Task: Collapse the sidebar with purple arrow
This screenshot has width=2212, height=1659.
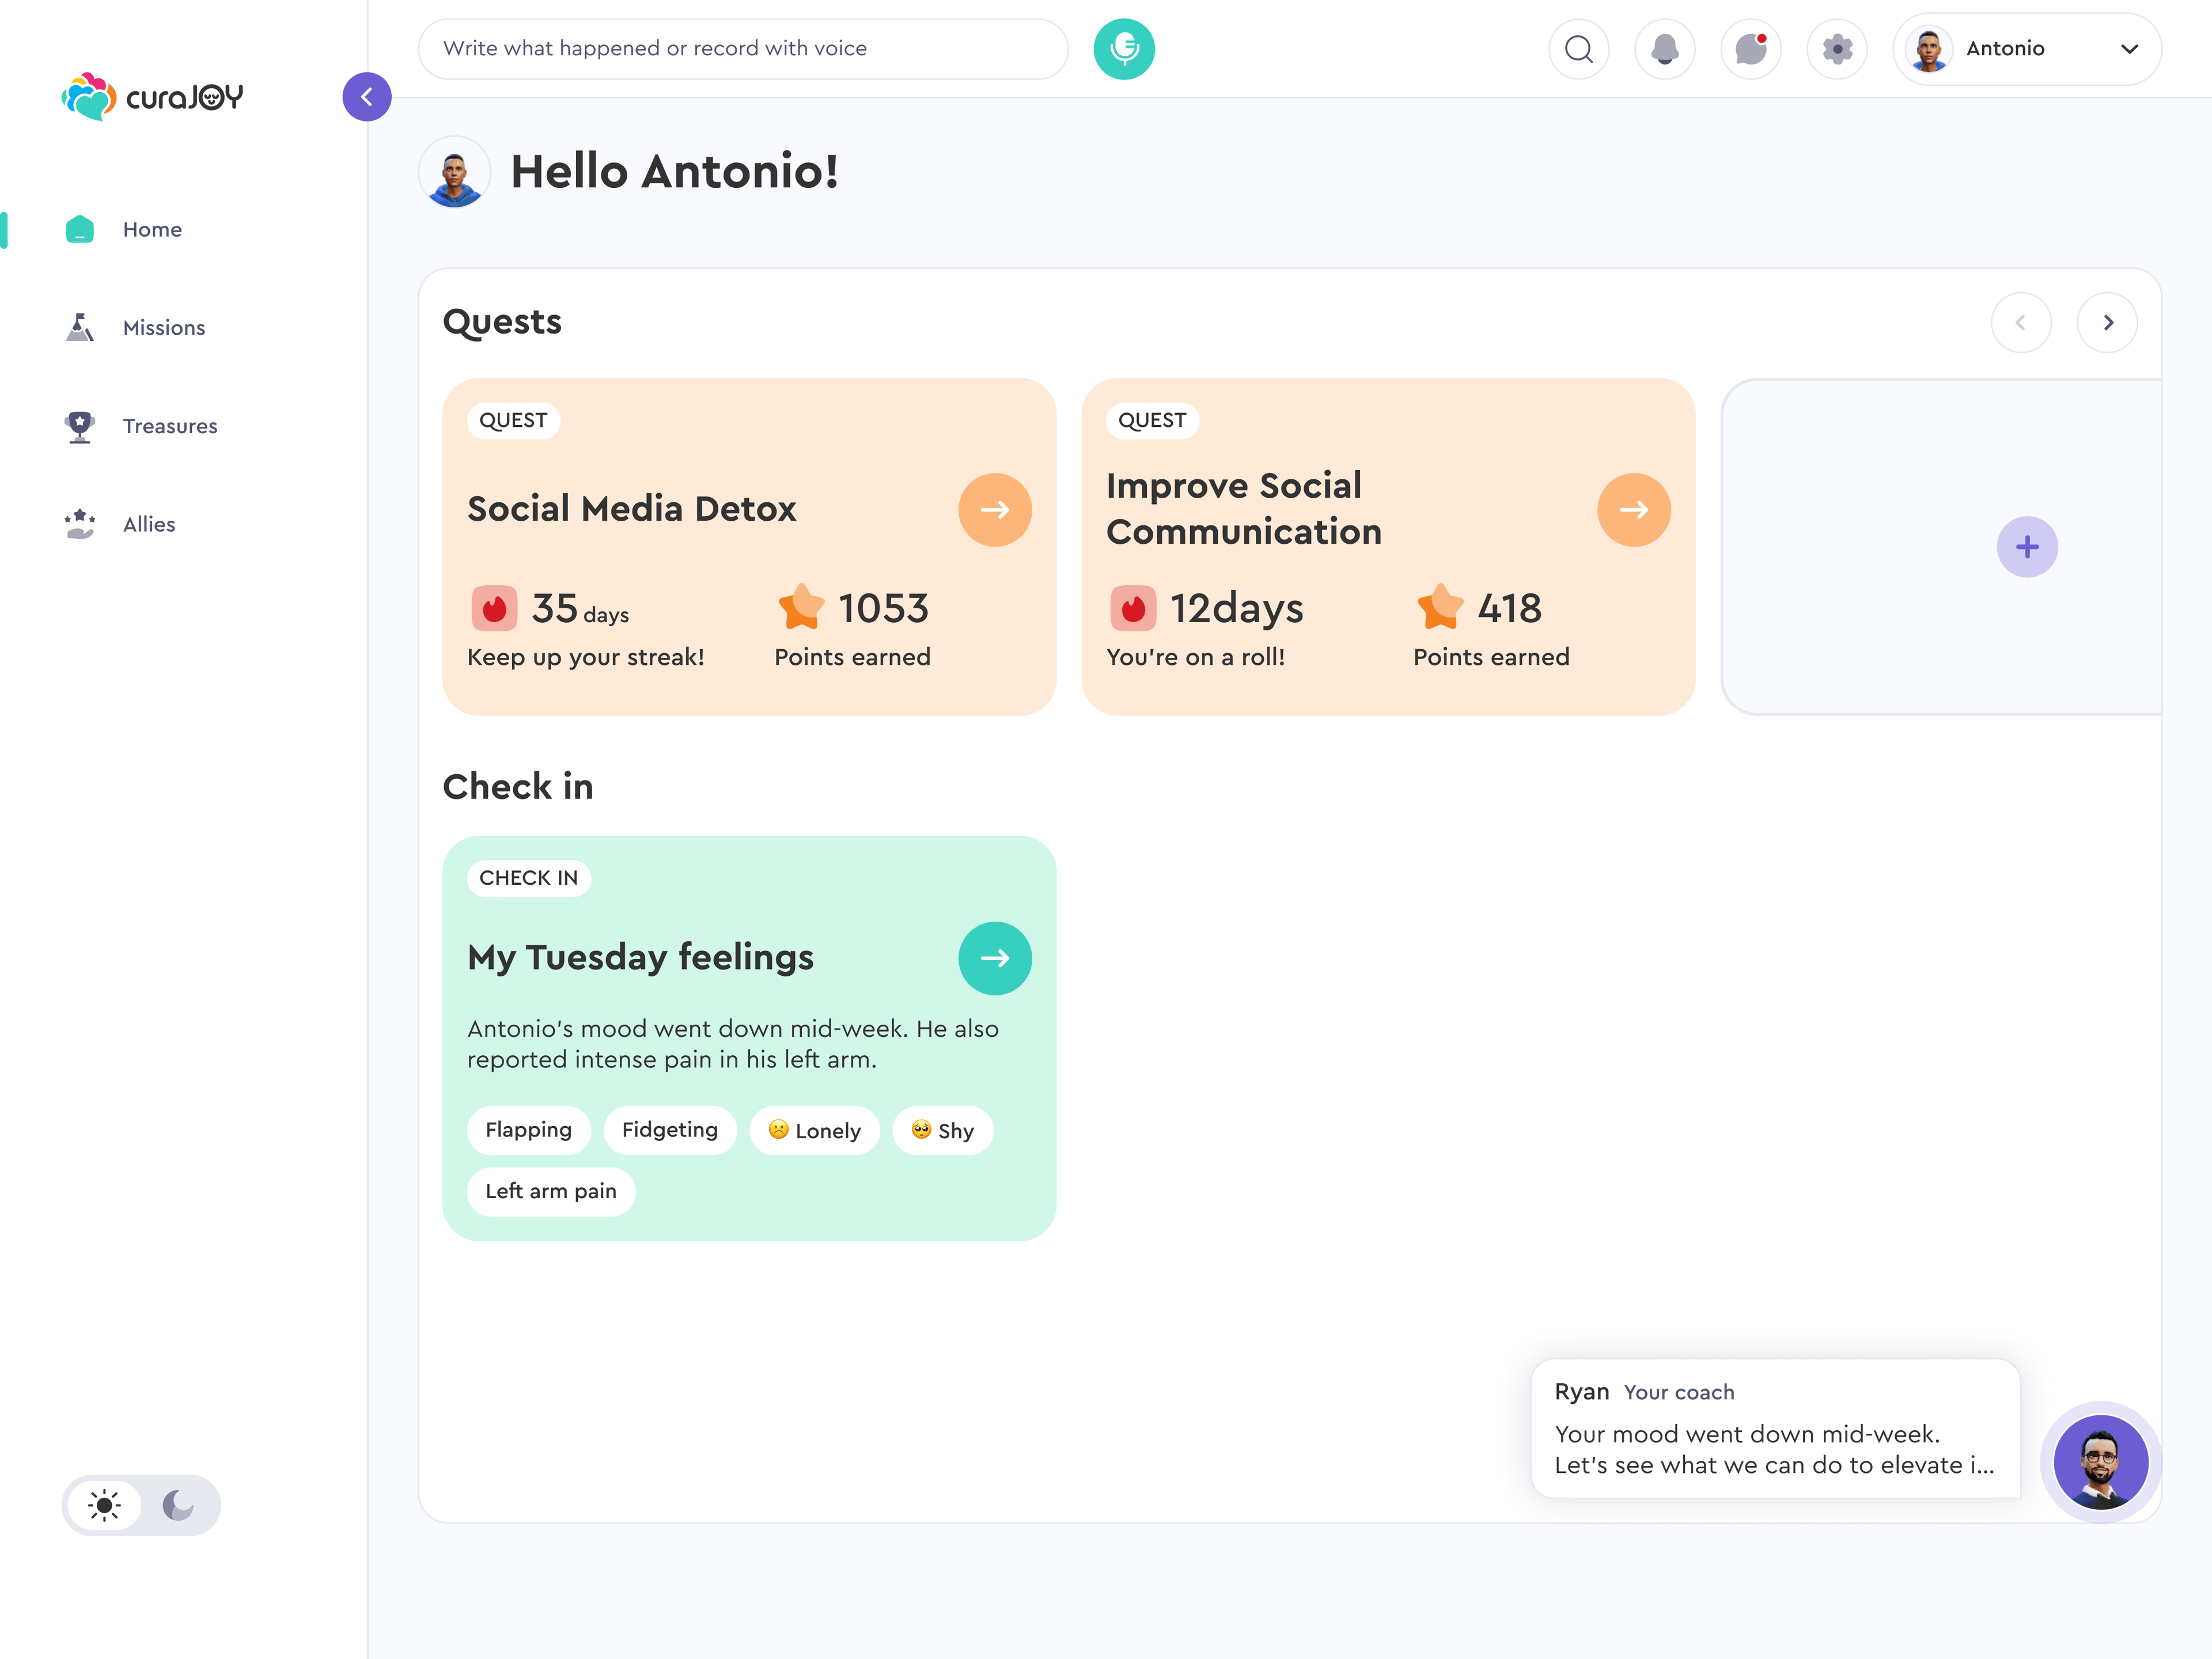Action: click(x=367, y=97)
